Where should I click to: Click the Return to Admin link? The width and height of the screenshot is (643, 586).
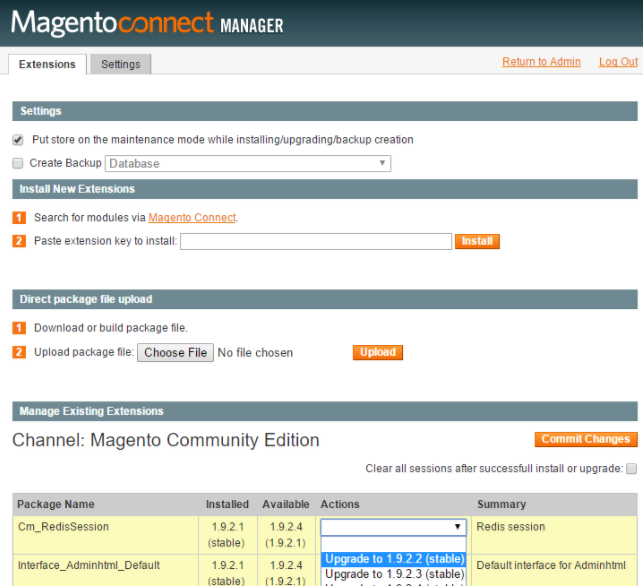click(x=541, y=62)
